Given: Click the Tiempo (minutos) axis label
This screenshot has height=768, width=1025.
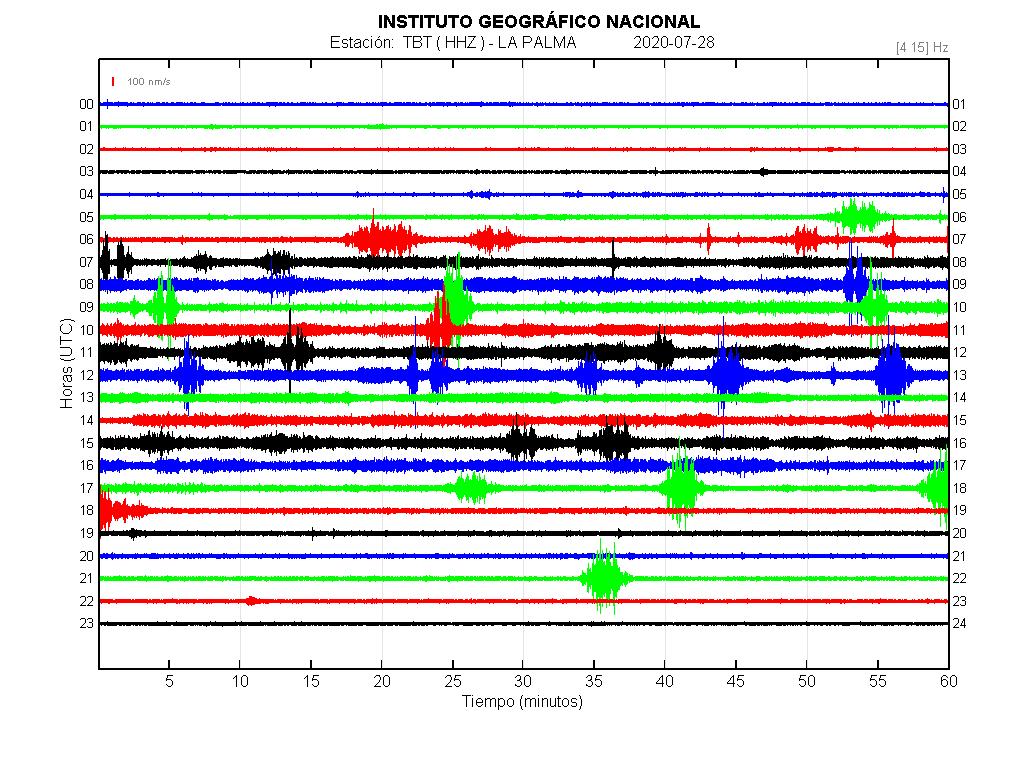Looking at the screenshot, I should (522, 702).
